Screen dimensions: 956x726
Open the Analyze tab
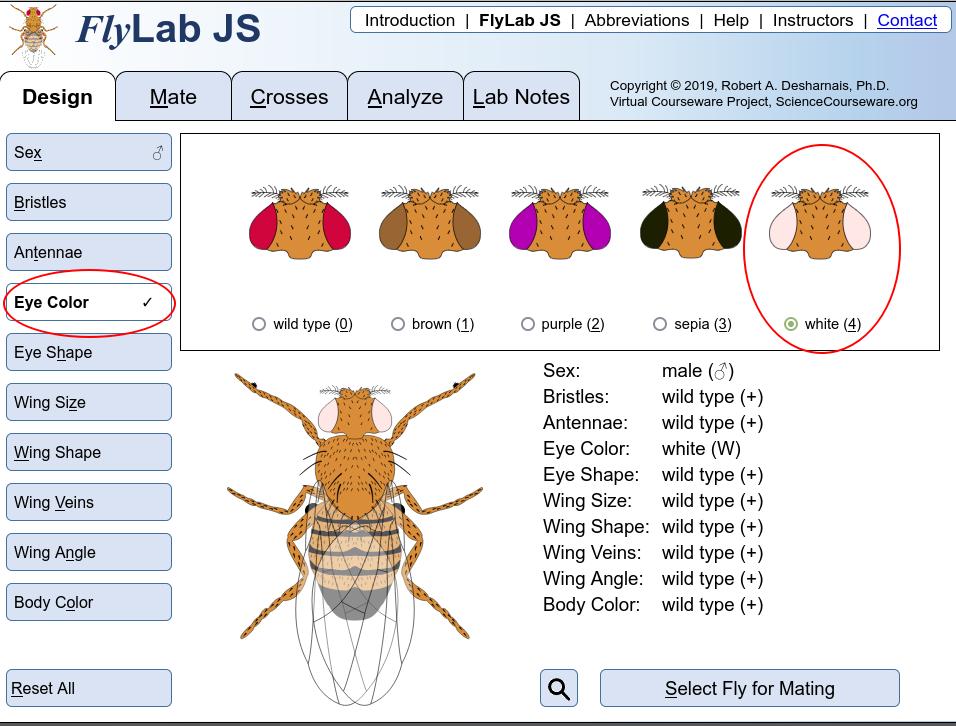(x=405, y=97)
